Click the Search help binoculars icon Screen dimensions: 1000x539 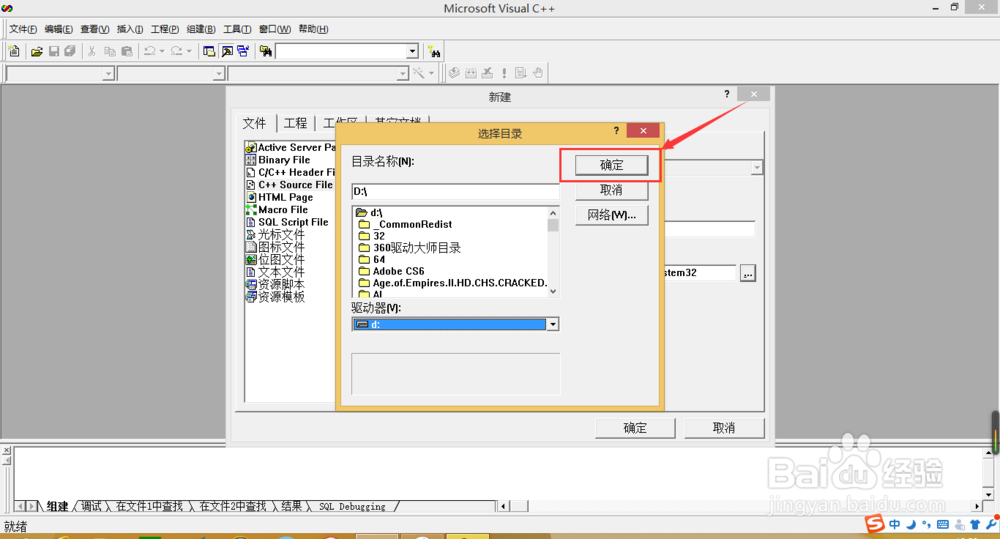pyautogui.click(x=434, y=51)
